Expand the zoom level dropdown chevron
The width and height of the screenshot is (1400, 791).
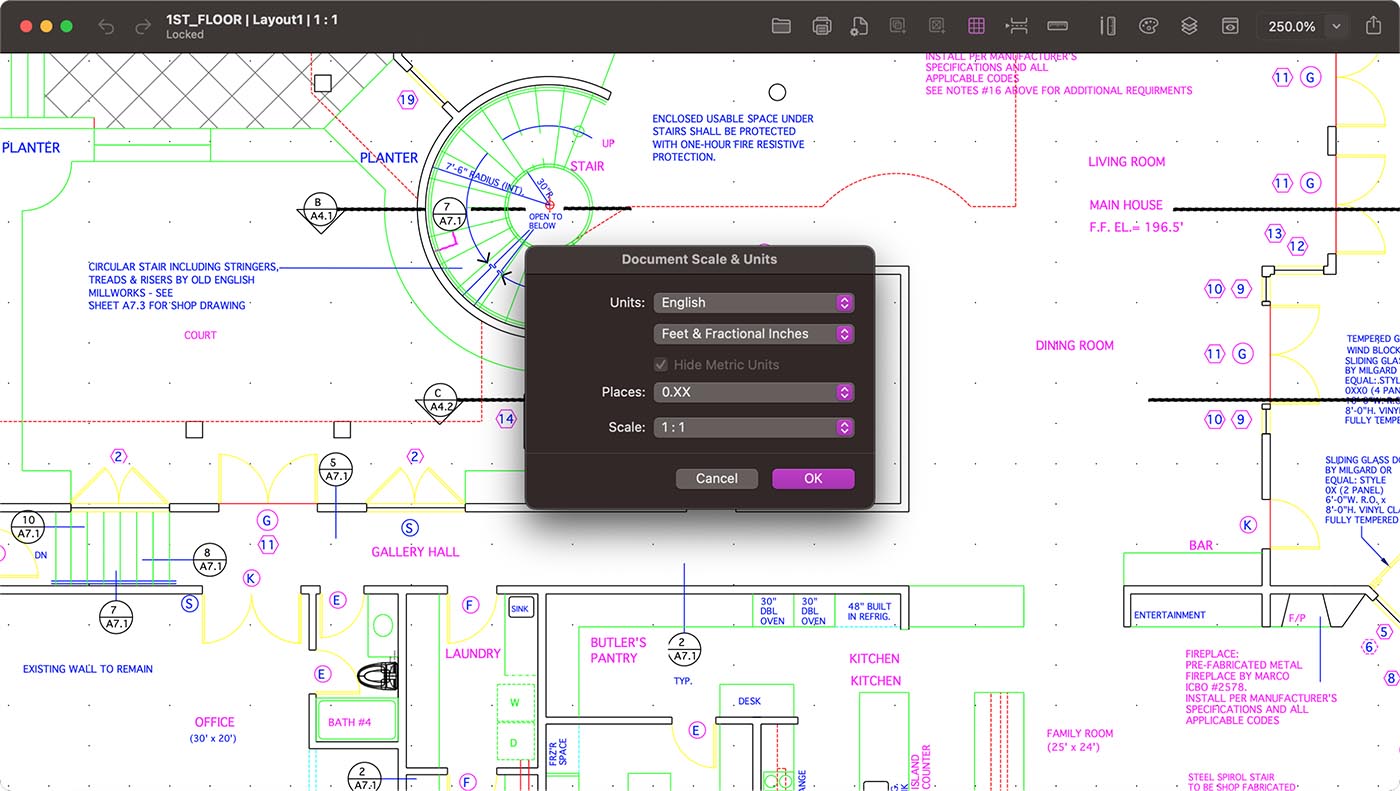[1336, 26]
